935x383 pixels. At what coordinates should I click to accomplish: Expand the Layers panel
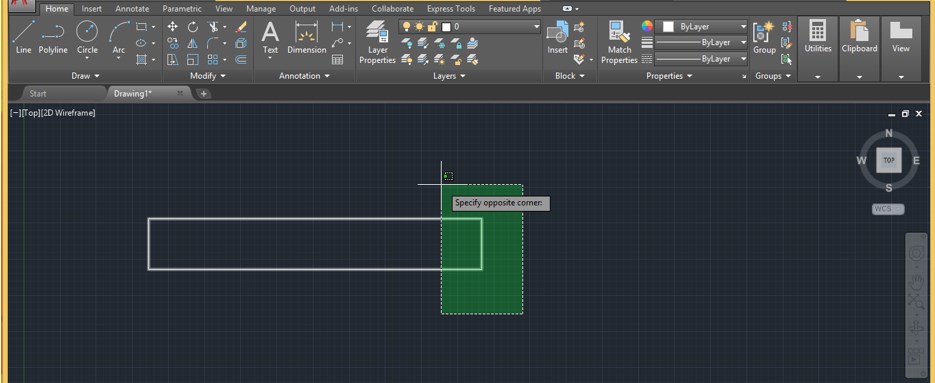click(449, 76)
